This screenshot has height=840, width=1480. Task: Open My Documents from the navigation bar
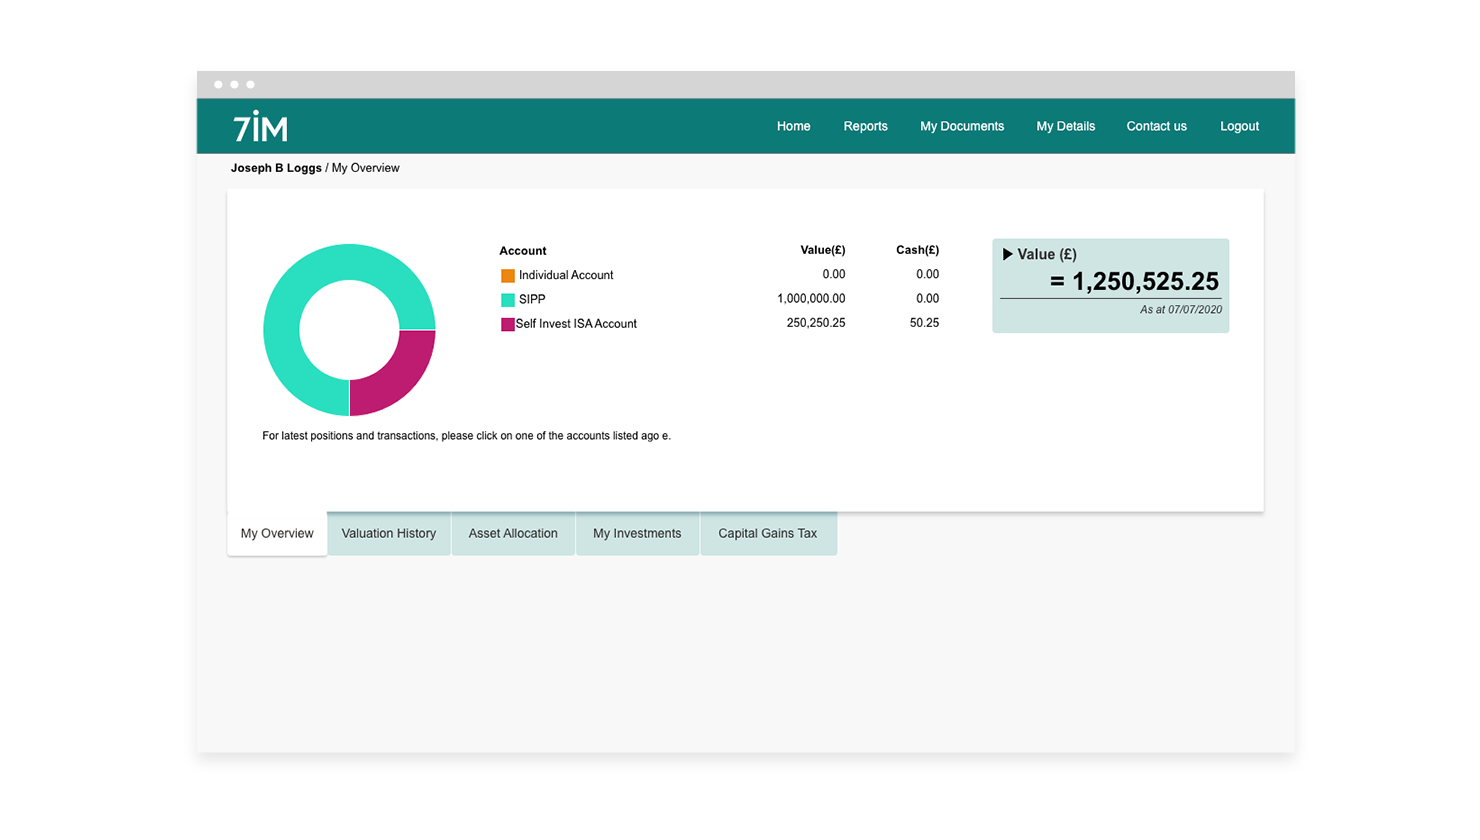[962, 126]
